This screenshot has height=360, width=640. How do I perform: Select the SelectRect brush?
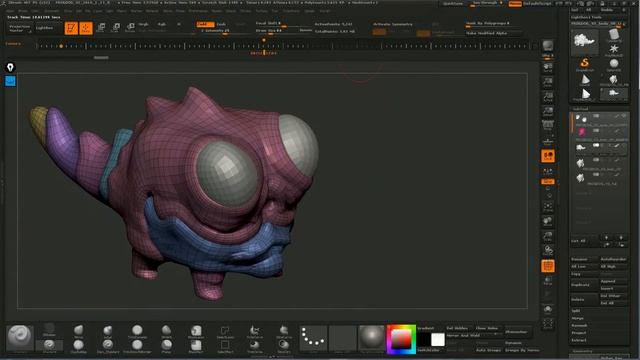(x=225, y=346)
